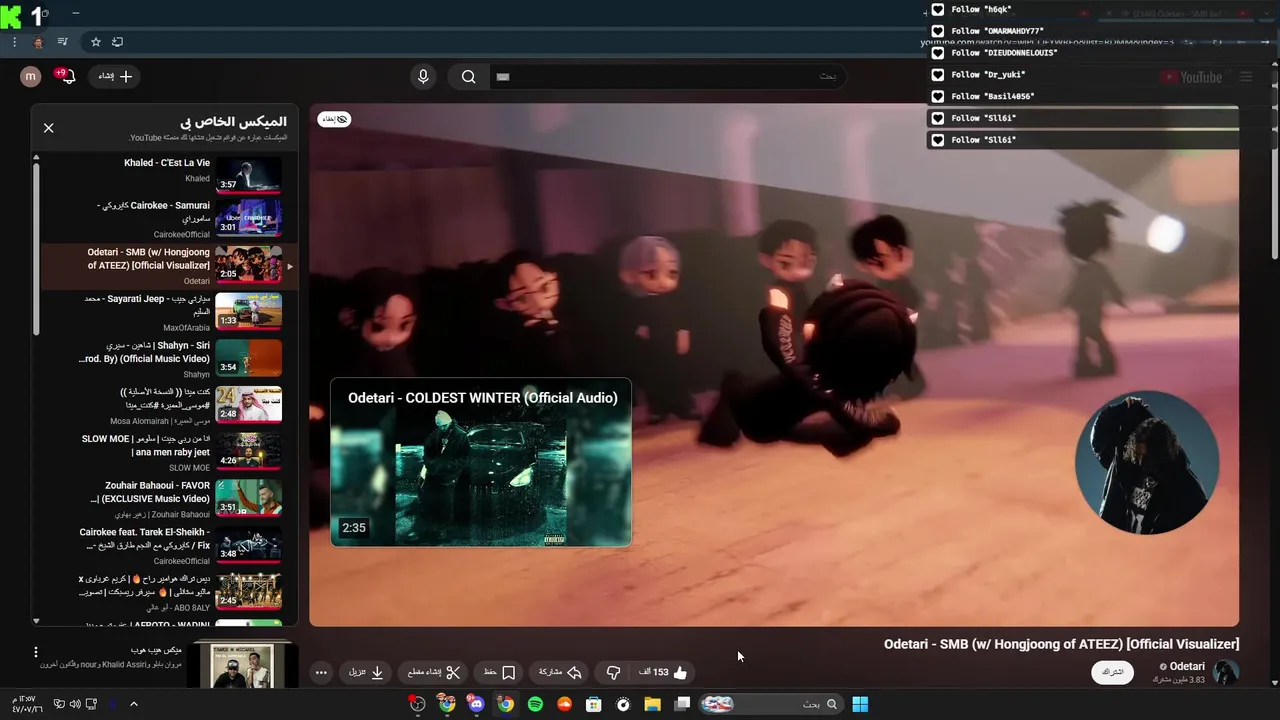This screenshot has height=720, width=1280.
Task: Open Task View on the taskbar
Action: (x=682, y=704)
